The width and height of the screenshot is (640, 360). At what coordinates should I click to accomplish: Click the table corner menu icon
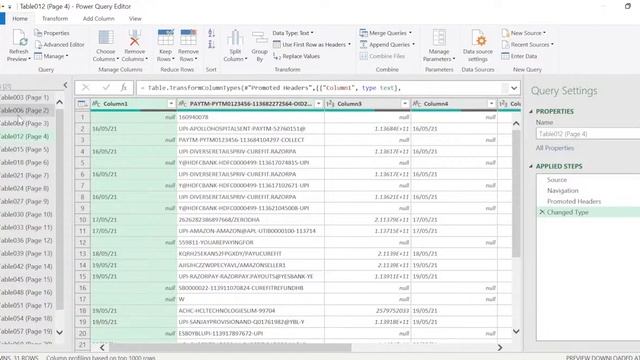coord(82,104)
